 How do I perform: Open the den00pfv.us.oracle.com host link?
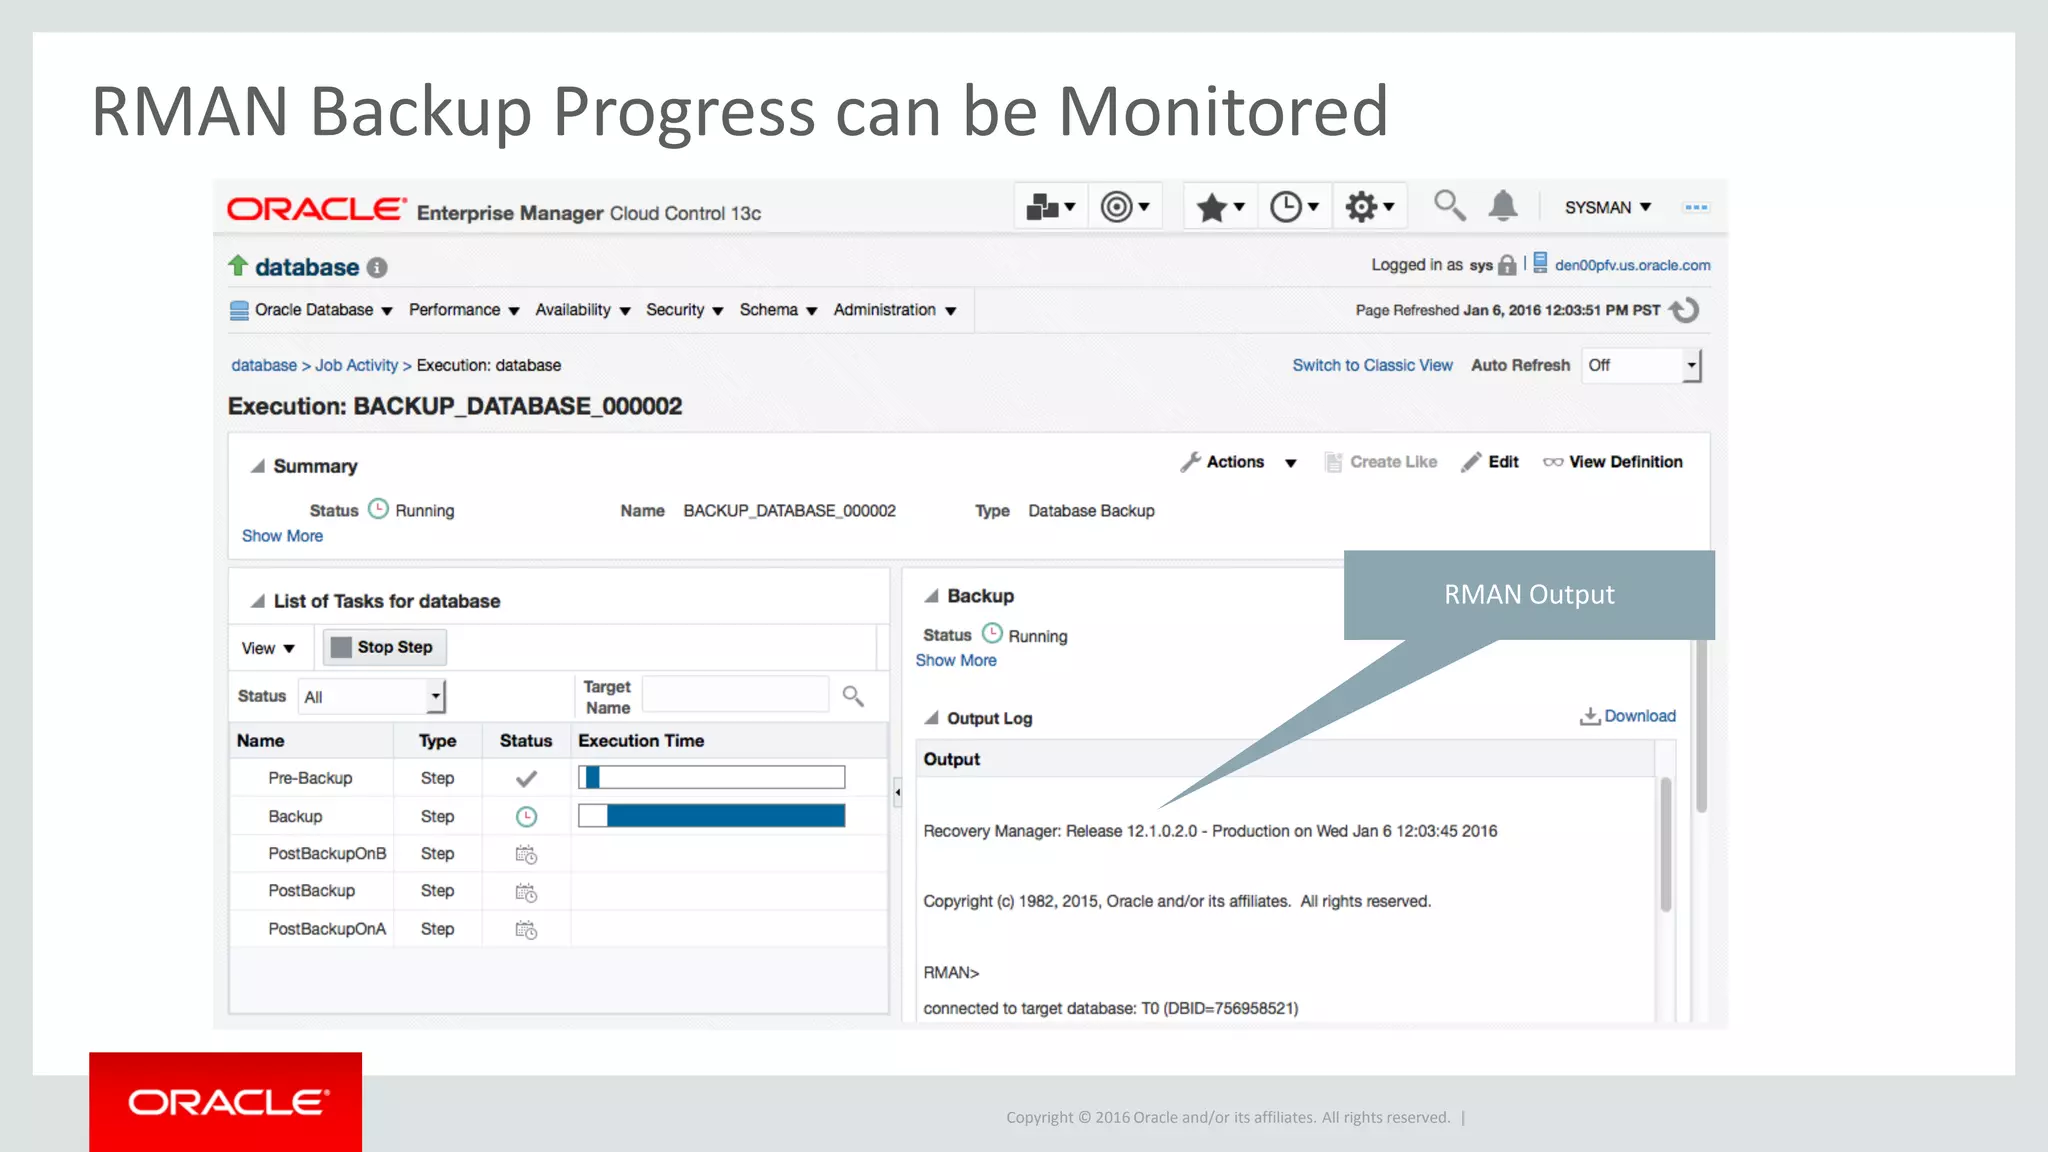[1632, 265]
